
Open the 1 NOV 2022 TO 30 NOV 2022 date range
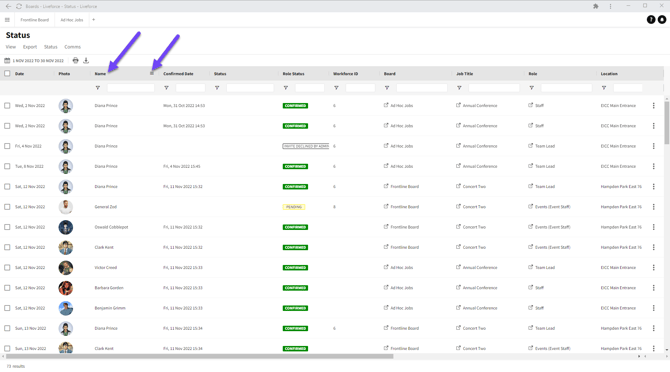tap(34, 61)
